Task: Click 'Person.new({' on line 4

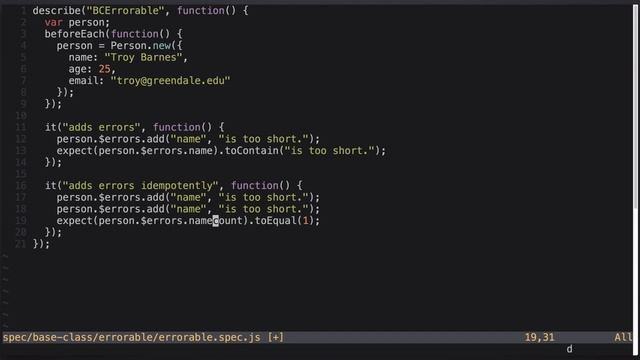Action: click(x=146, y=46)
